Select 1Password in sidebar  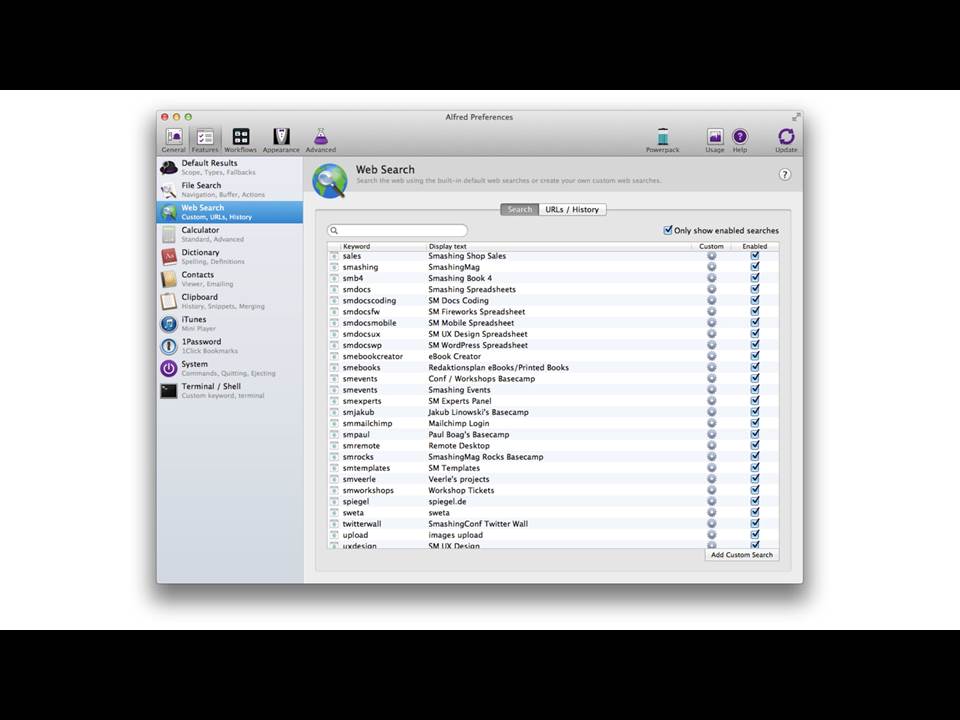tap(230, 346)
